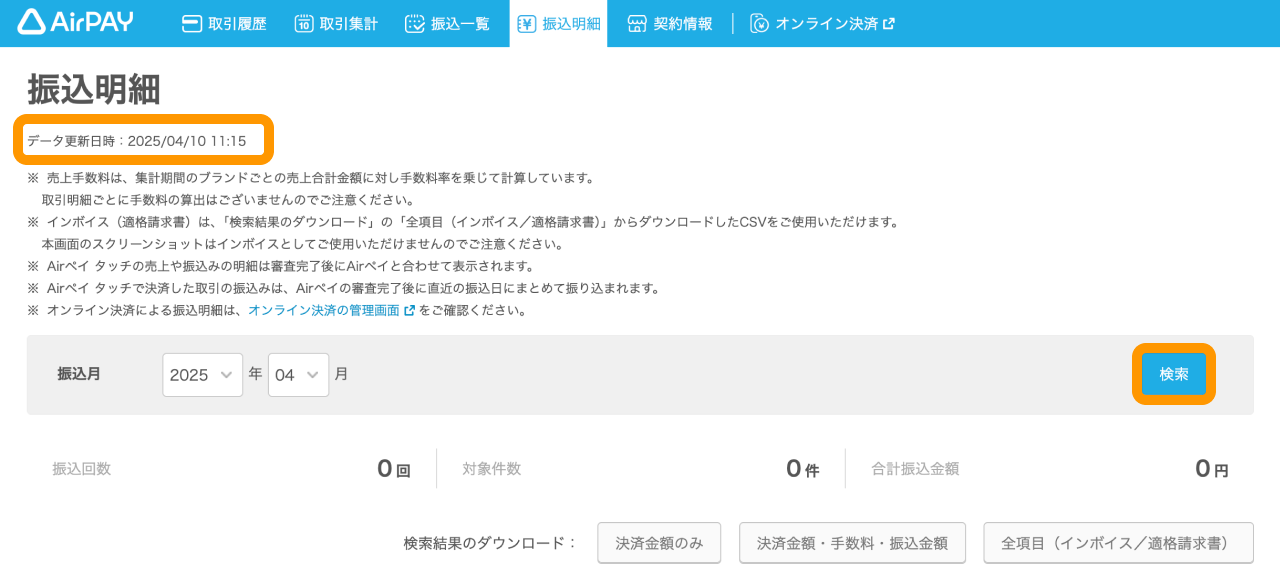Viewport: 1280px width, 588px height.
Task: Click the calendar icon for 取引集計
Action: pyautogui.click(x=304, y=24)
